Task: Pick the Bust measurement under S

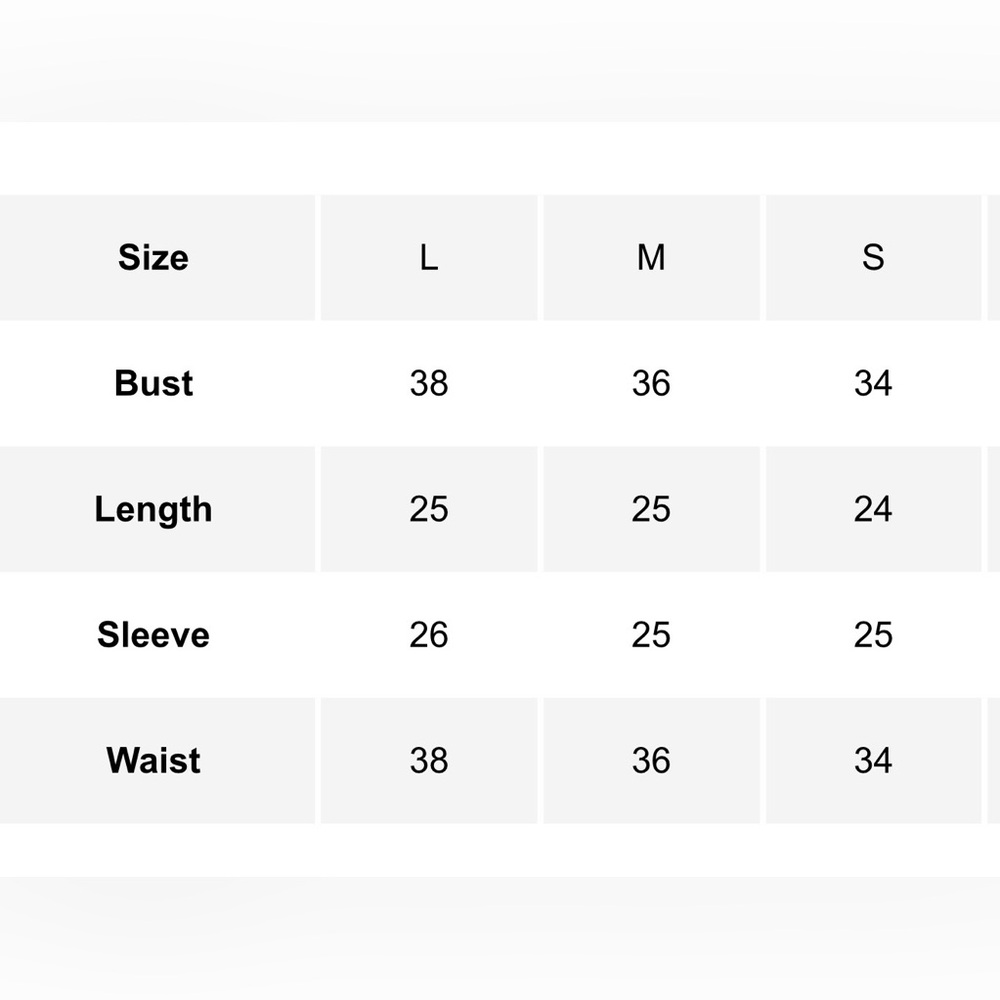Action: pyautogui.click(x=873, y=384)
